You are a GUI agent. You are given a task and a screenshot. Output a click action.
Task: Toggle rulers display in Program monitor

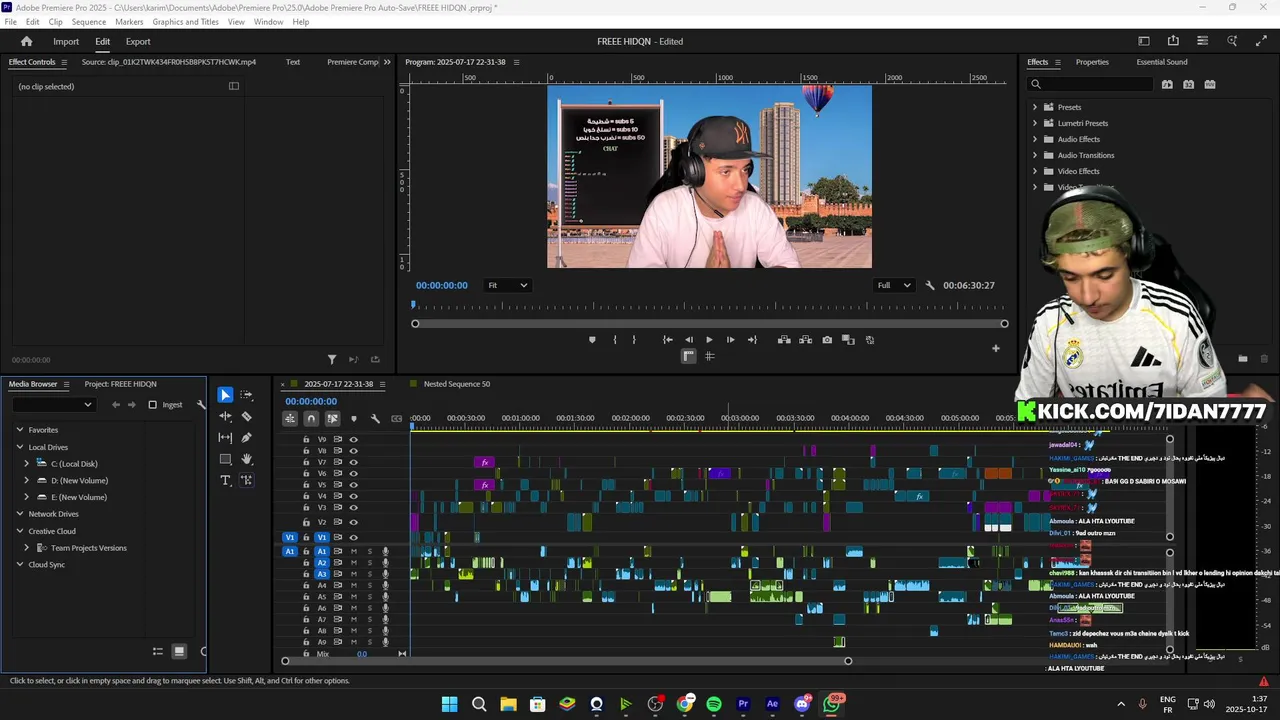click(x=688, y=356)
